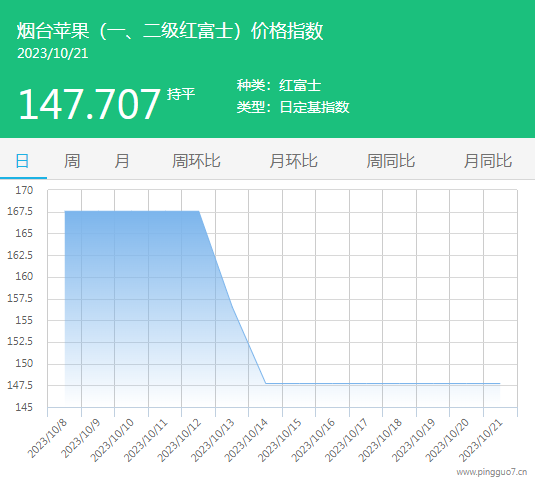
Task: Click the 2023/10/17 x-axis label
Action: click(346, 440)
